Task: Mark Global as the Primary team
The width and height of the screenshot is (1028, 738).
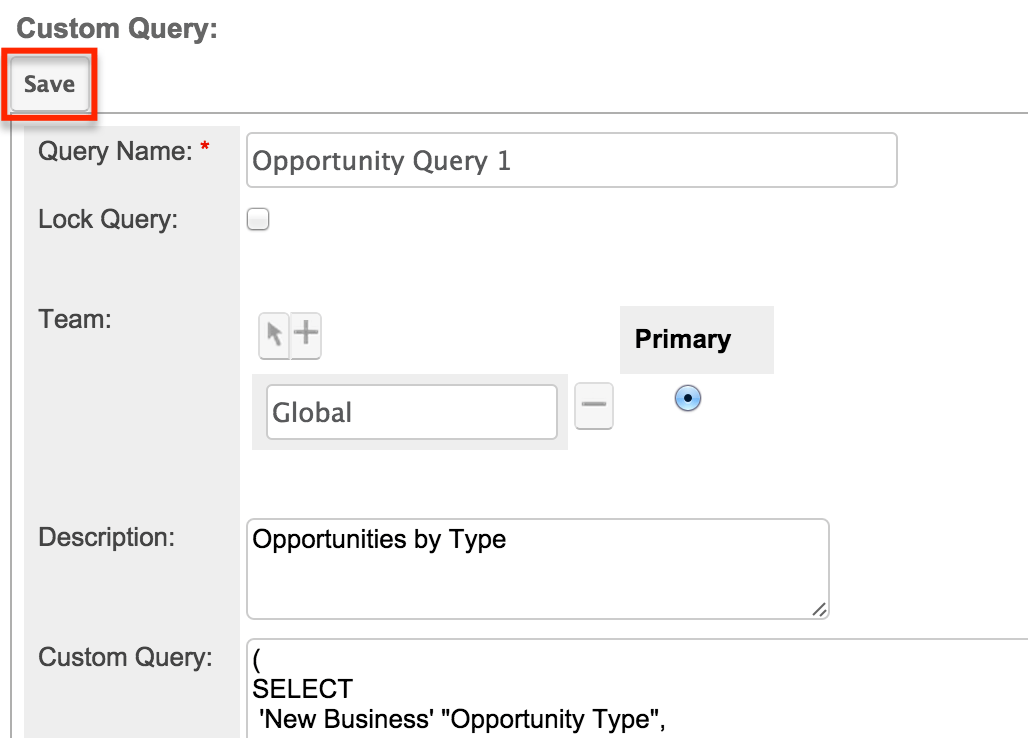Action: pos(687,397)
